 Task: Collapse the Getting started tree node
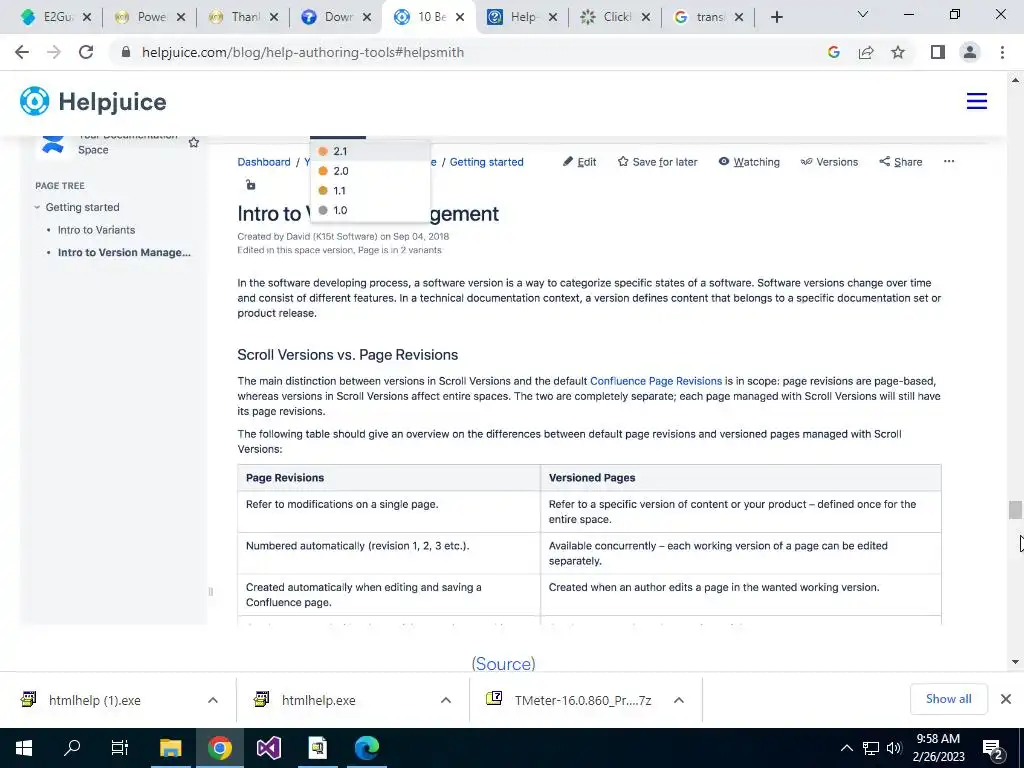point(37,208)
